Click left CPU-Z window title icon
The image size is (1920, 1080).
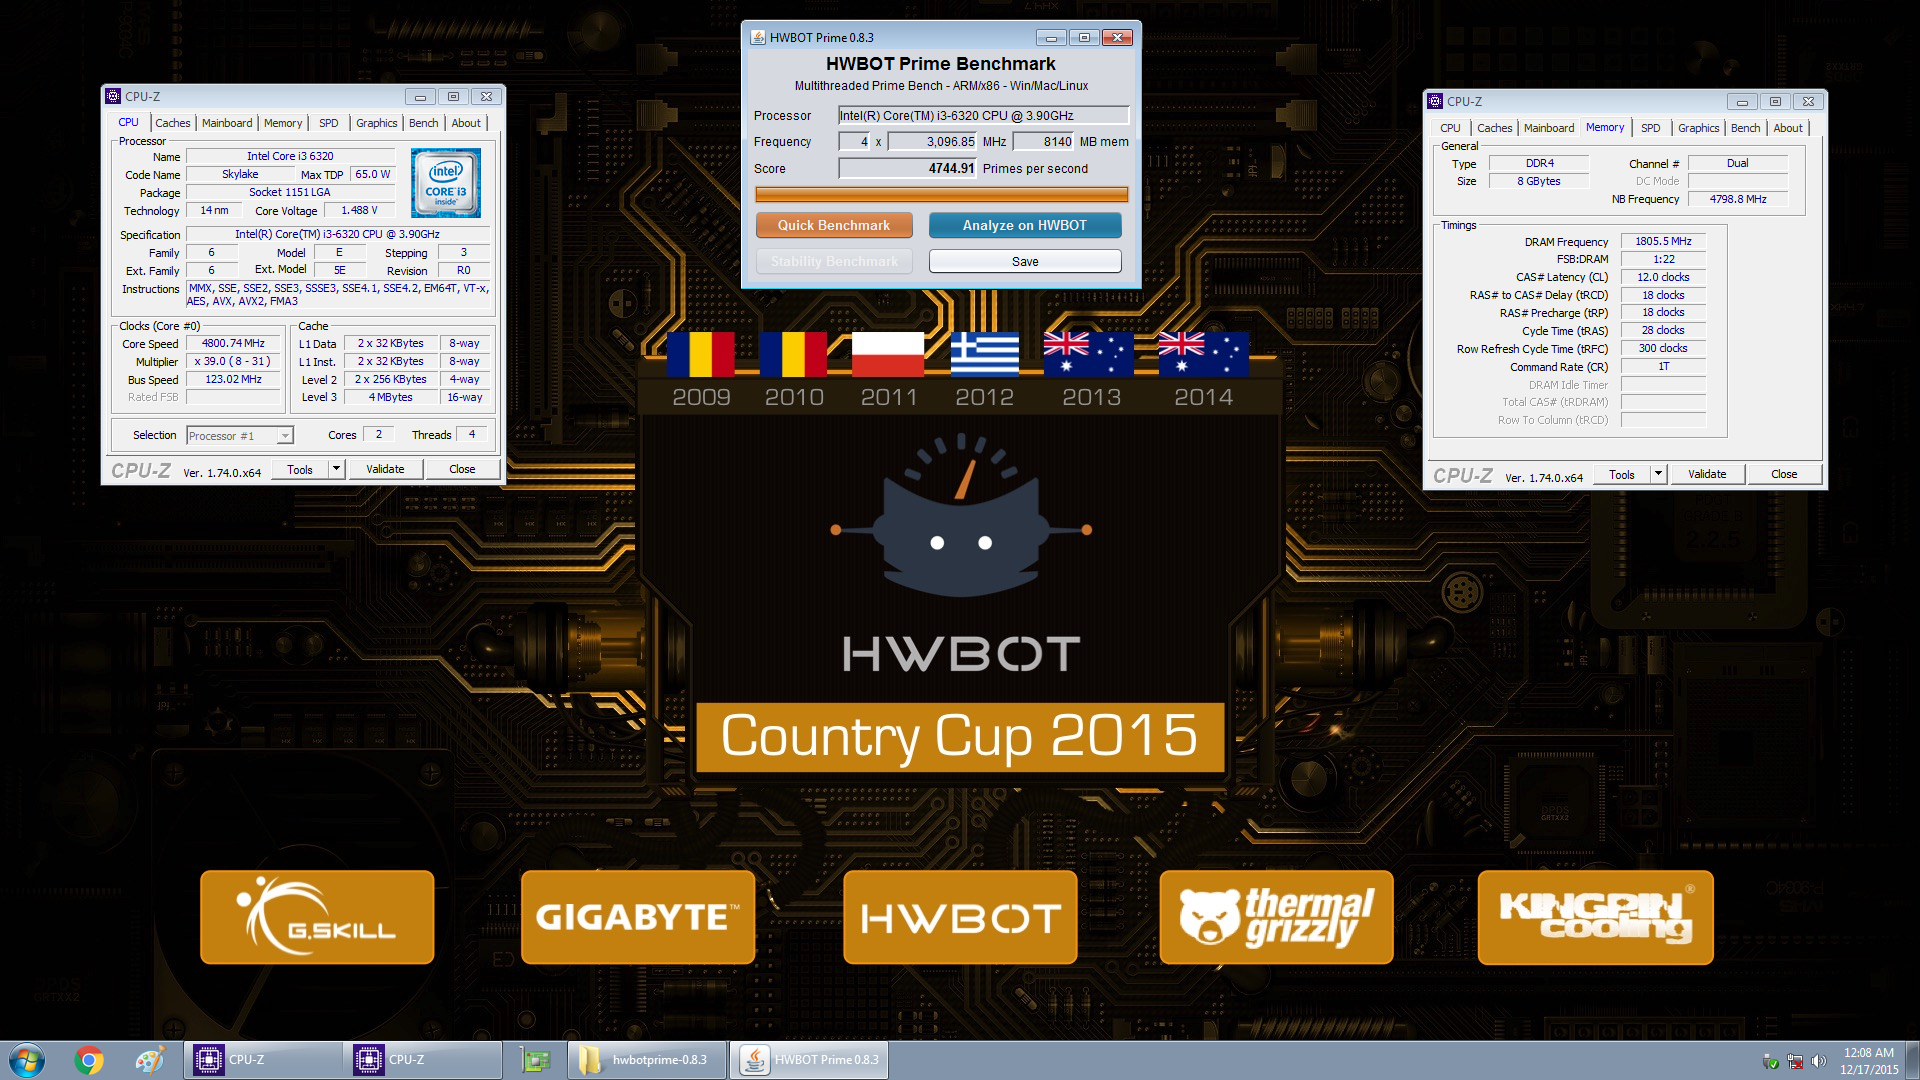tap(113, 97)
